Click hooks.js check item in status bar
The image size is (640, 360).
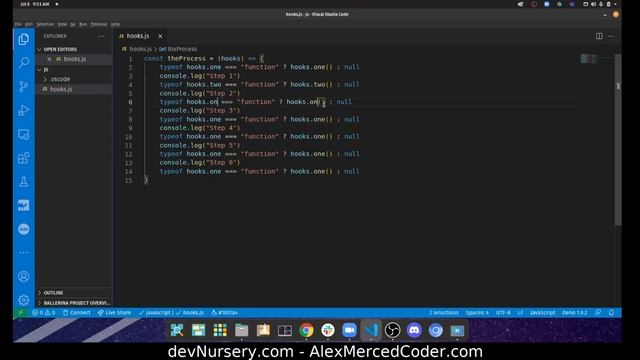190,313
